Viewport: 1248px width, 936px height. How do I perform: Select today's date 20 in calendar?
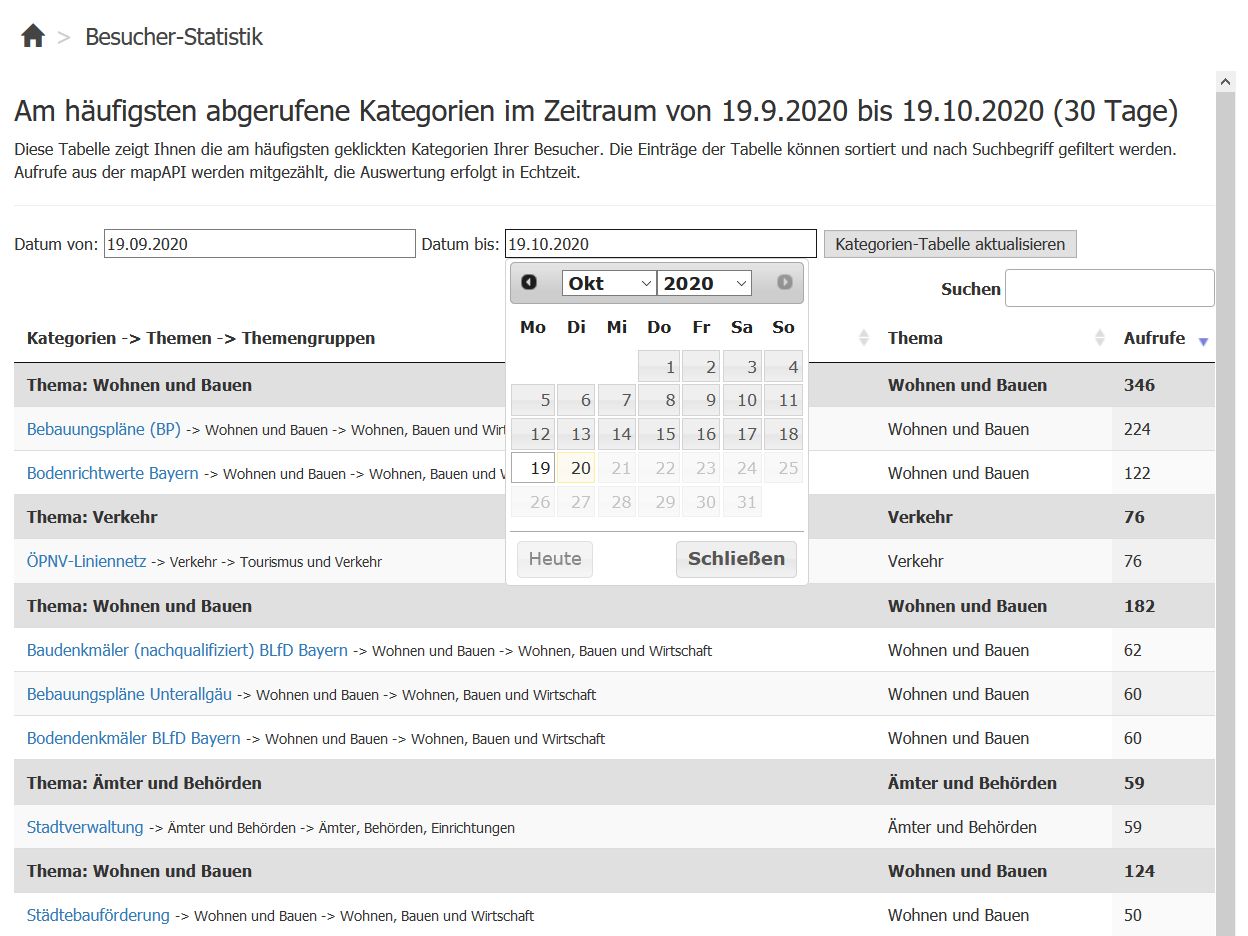pos(575,468)
